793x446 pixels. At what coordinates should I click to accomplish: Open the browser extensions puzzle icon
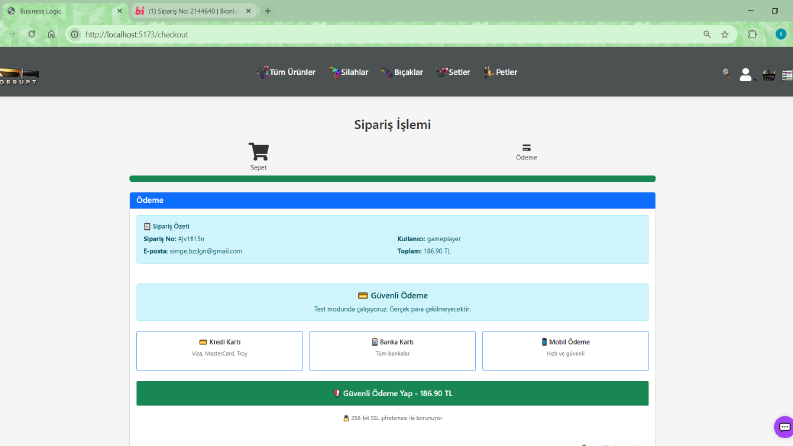pyautogui.click(x=753, y=34)
